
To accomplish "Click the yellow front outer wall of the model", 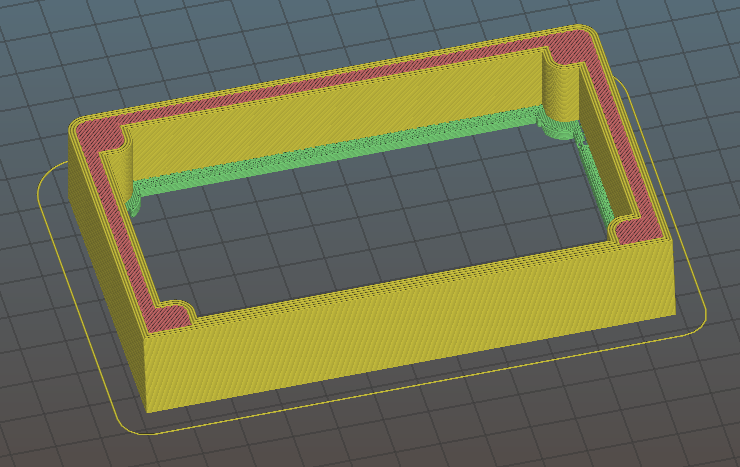I will click(x=410, y=326).
